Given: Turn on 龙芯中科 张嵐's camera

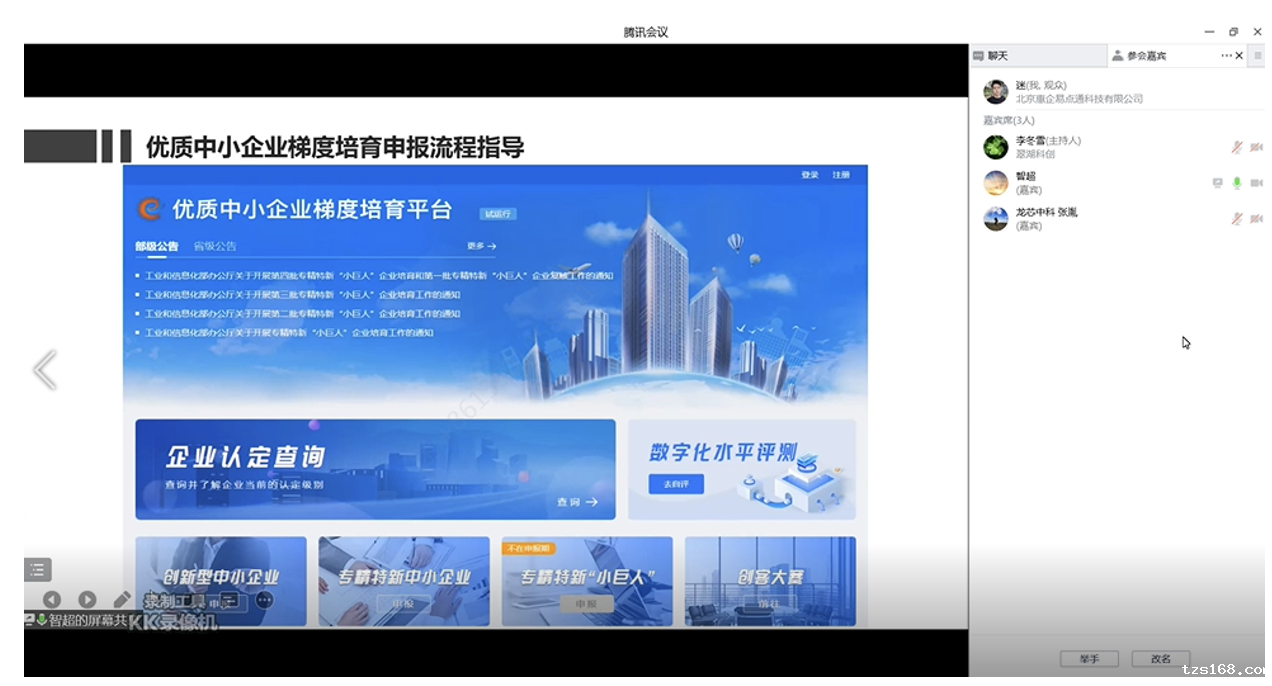Looking at the screenshot, I should pos(1256,218).
